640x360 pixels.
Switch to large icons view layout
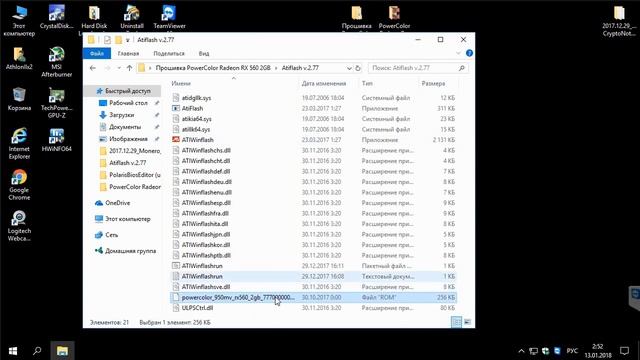[x=467, y=322]
